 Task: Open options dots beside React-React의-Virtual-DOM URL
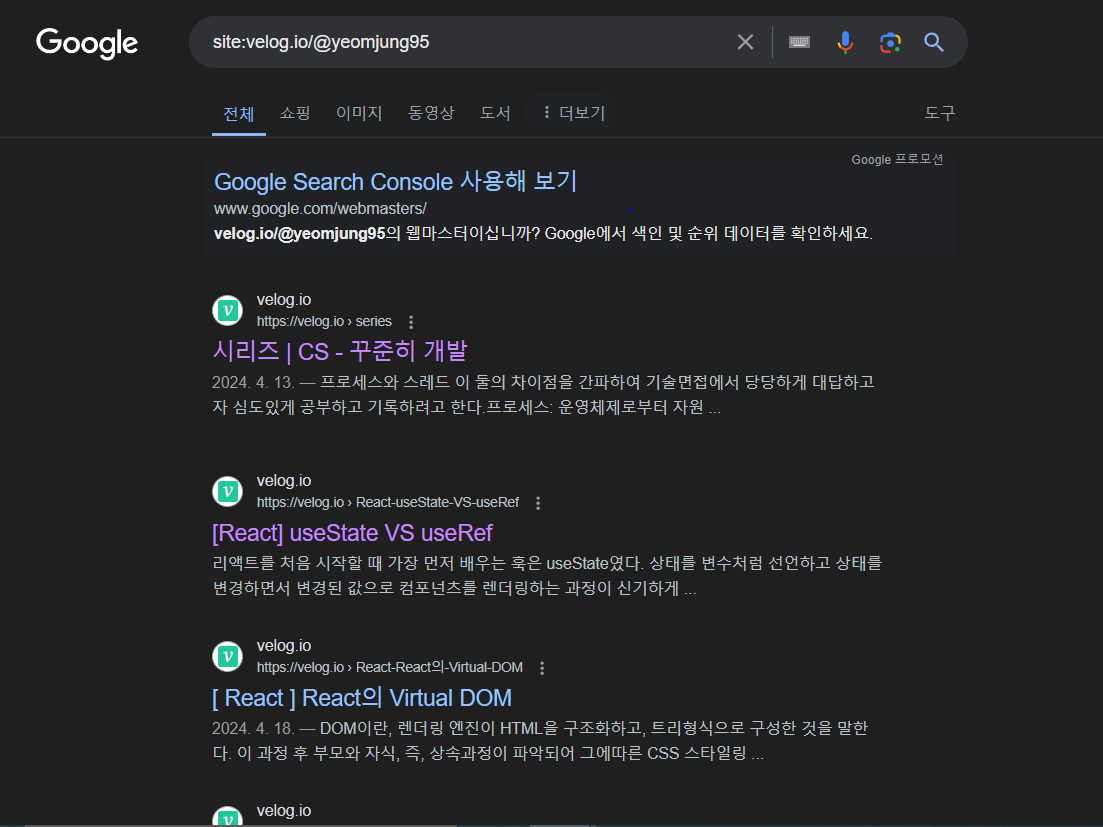[542, 668]
